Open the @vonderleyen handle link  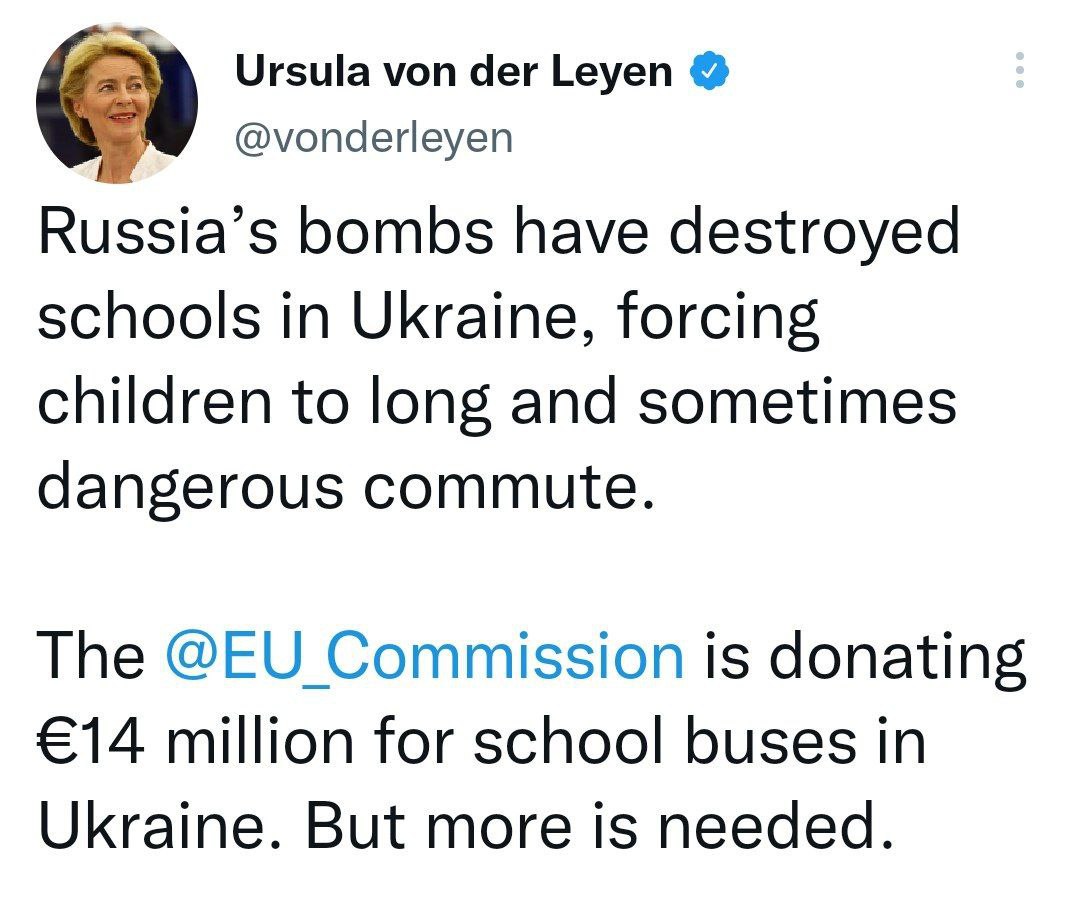373,138
